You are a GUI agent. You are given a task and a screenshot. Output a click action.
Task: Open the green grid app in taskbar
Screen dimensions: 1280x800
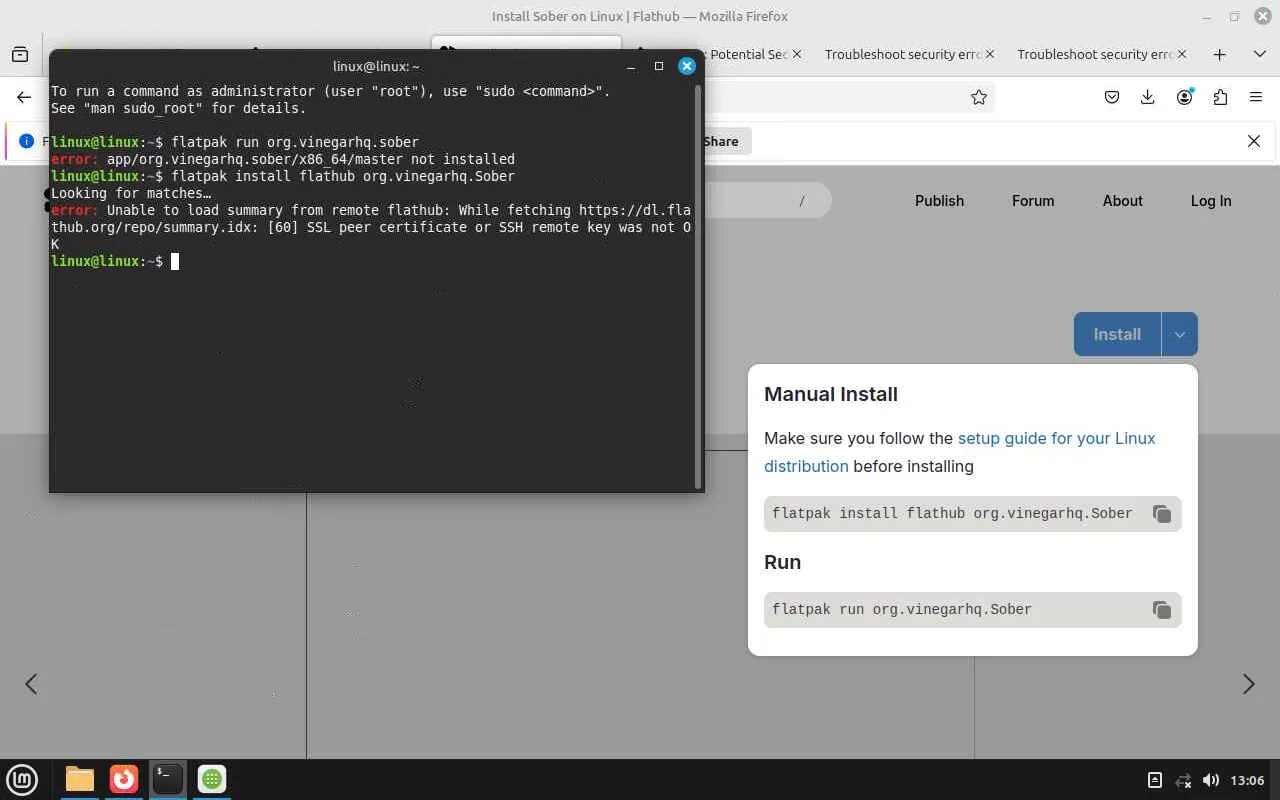point(211,779)
